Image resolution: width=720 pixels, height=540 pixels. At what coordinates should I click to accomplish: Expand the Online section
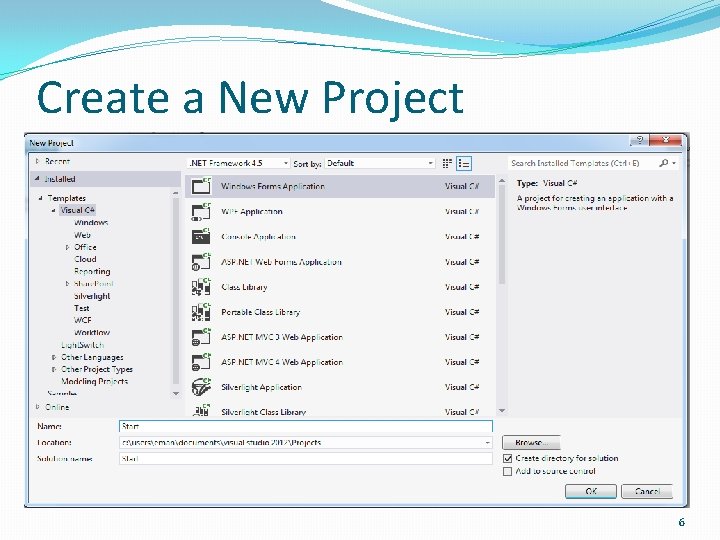point(38,407)
